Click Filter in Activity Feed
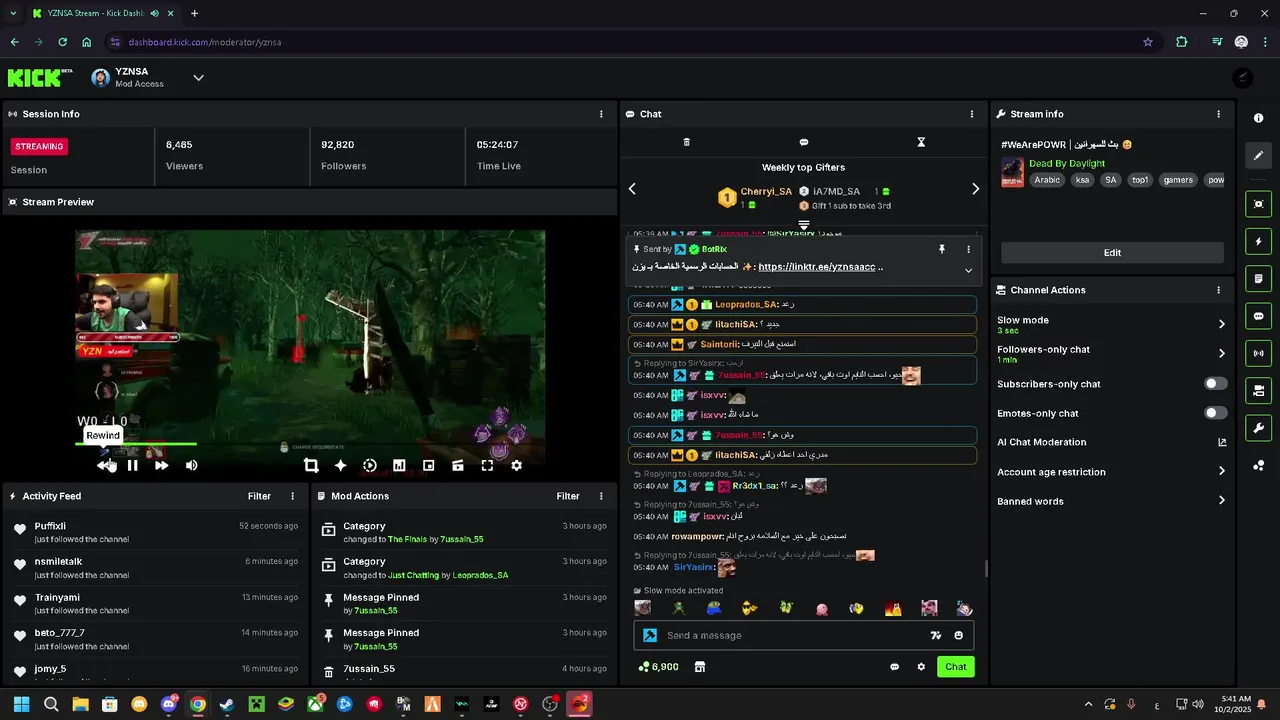Image resolution: width=1280 pixels, height=720 pixels. [259, 496]
